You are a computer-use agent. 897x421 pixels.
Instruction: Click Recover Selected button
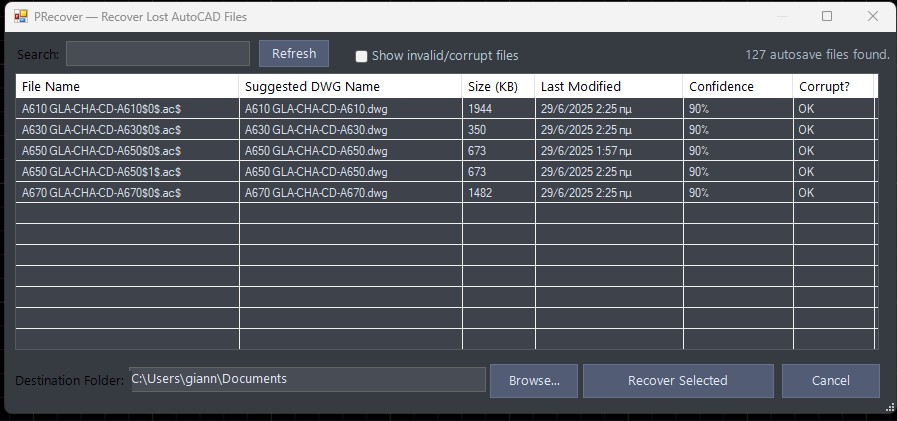[x=678, y=381]
